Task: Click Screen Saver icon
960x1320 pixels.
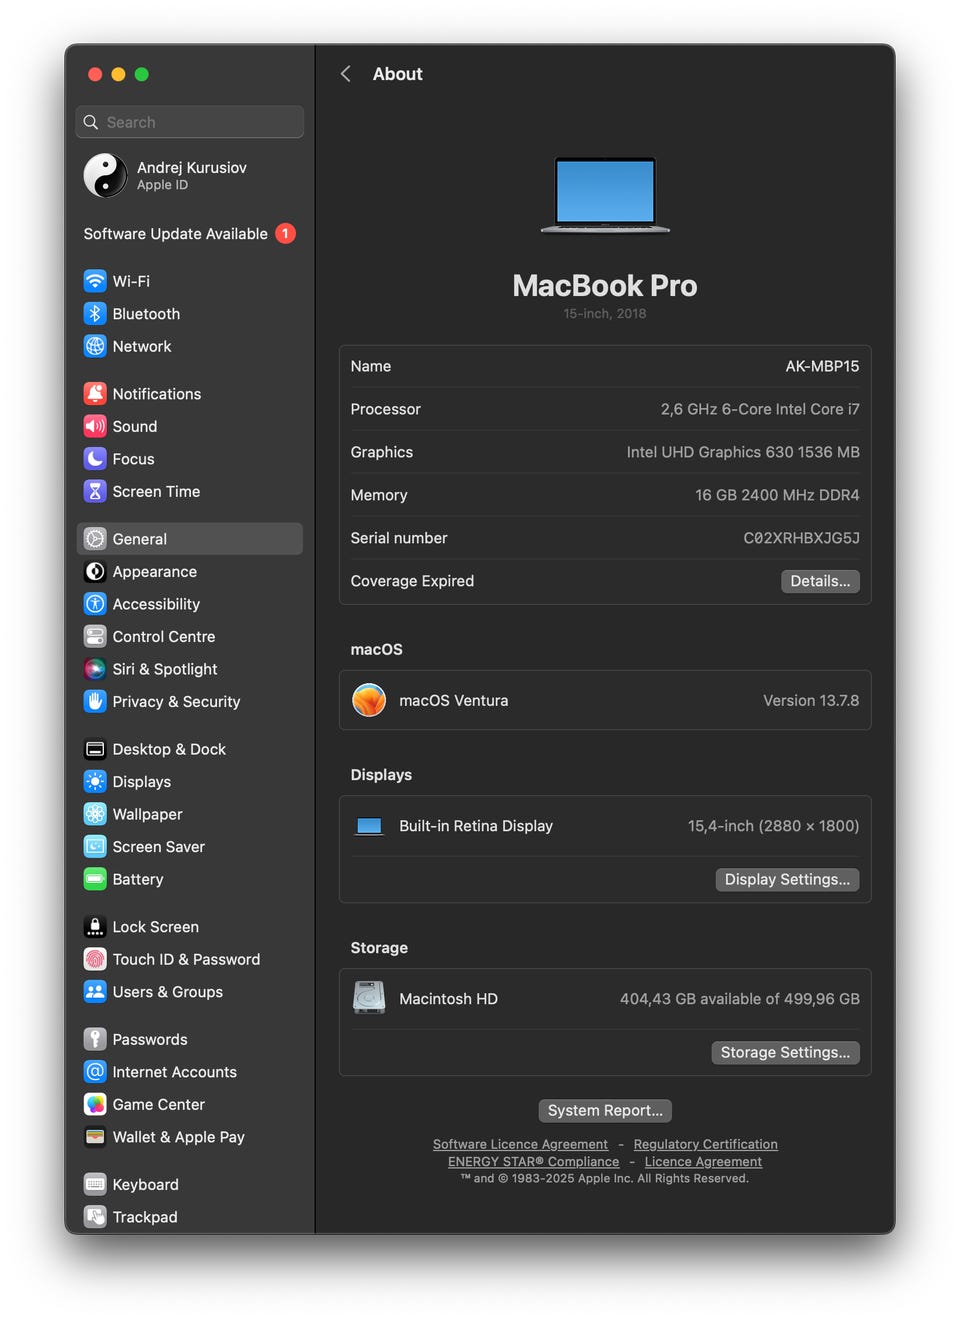Action: 95,847
